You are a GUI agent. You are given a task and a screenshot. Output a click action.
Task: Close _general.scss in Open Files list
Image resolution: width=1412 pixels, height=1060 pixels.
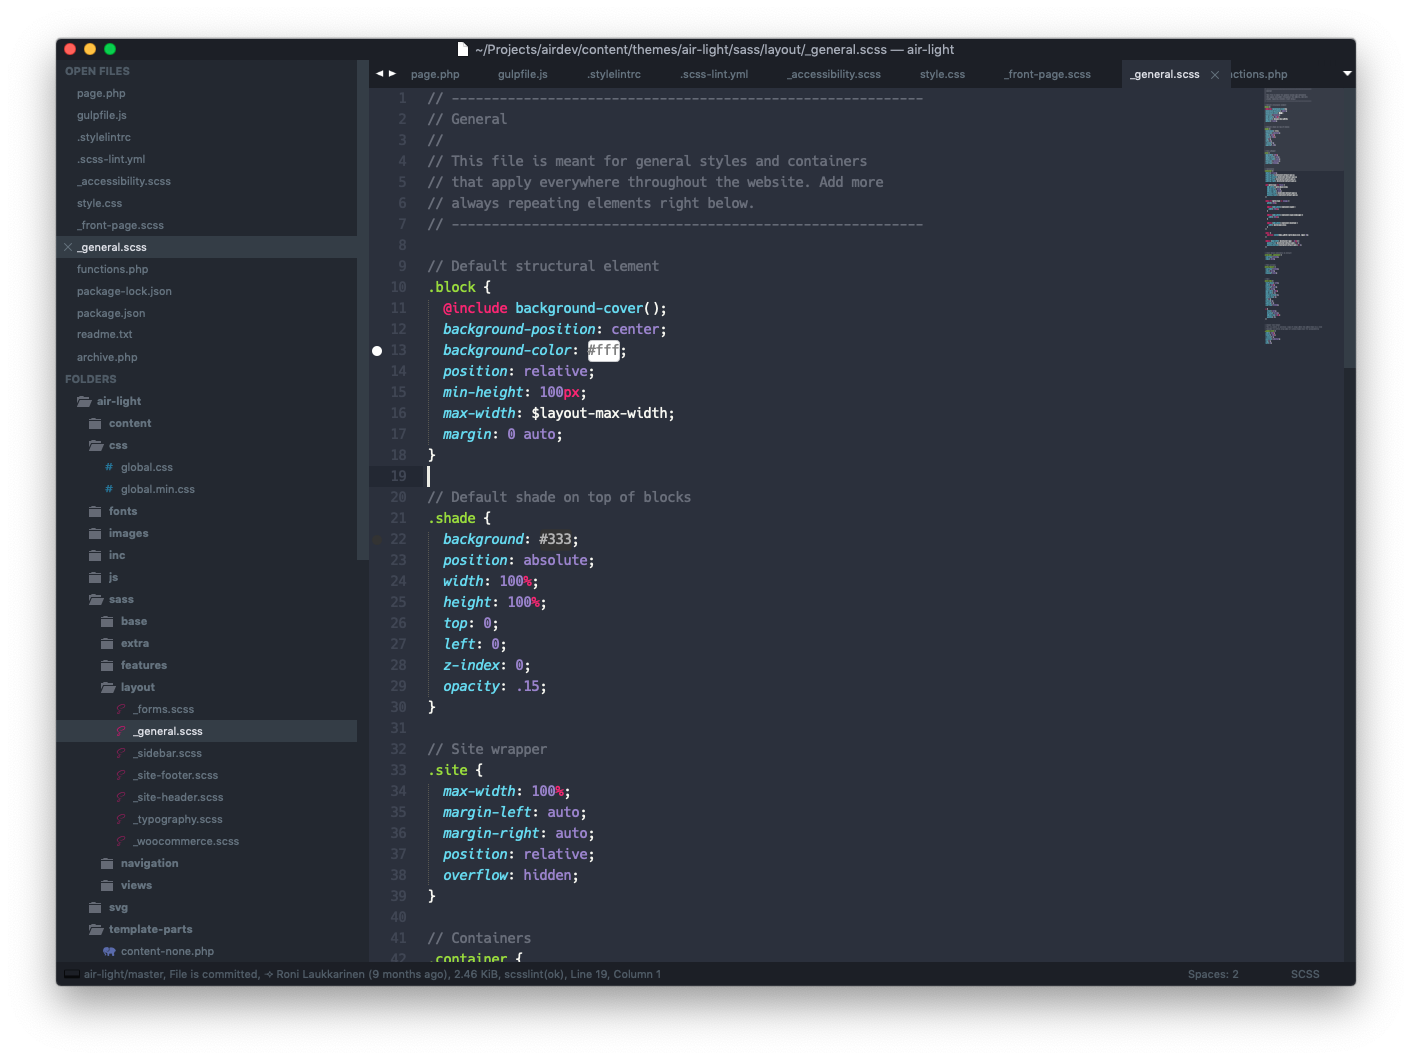click(68, 247)
